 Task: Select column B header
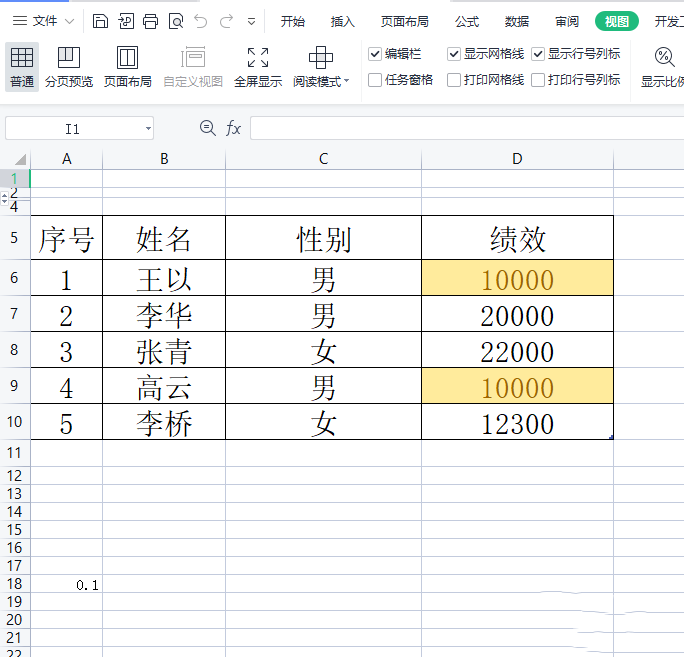(x=164, y=159)
